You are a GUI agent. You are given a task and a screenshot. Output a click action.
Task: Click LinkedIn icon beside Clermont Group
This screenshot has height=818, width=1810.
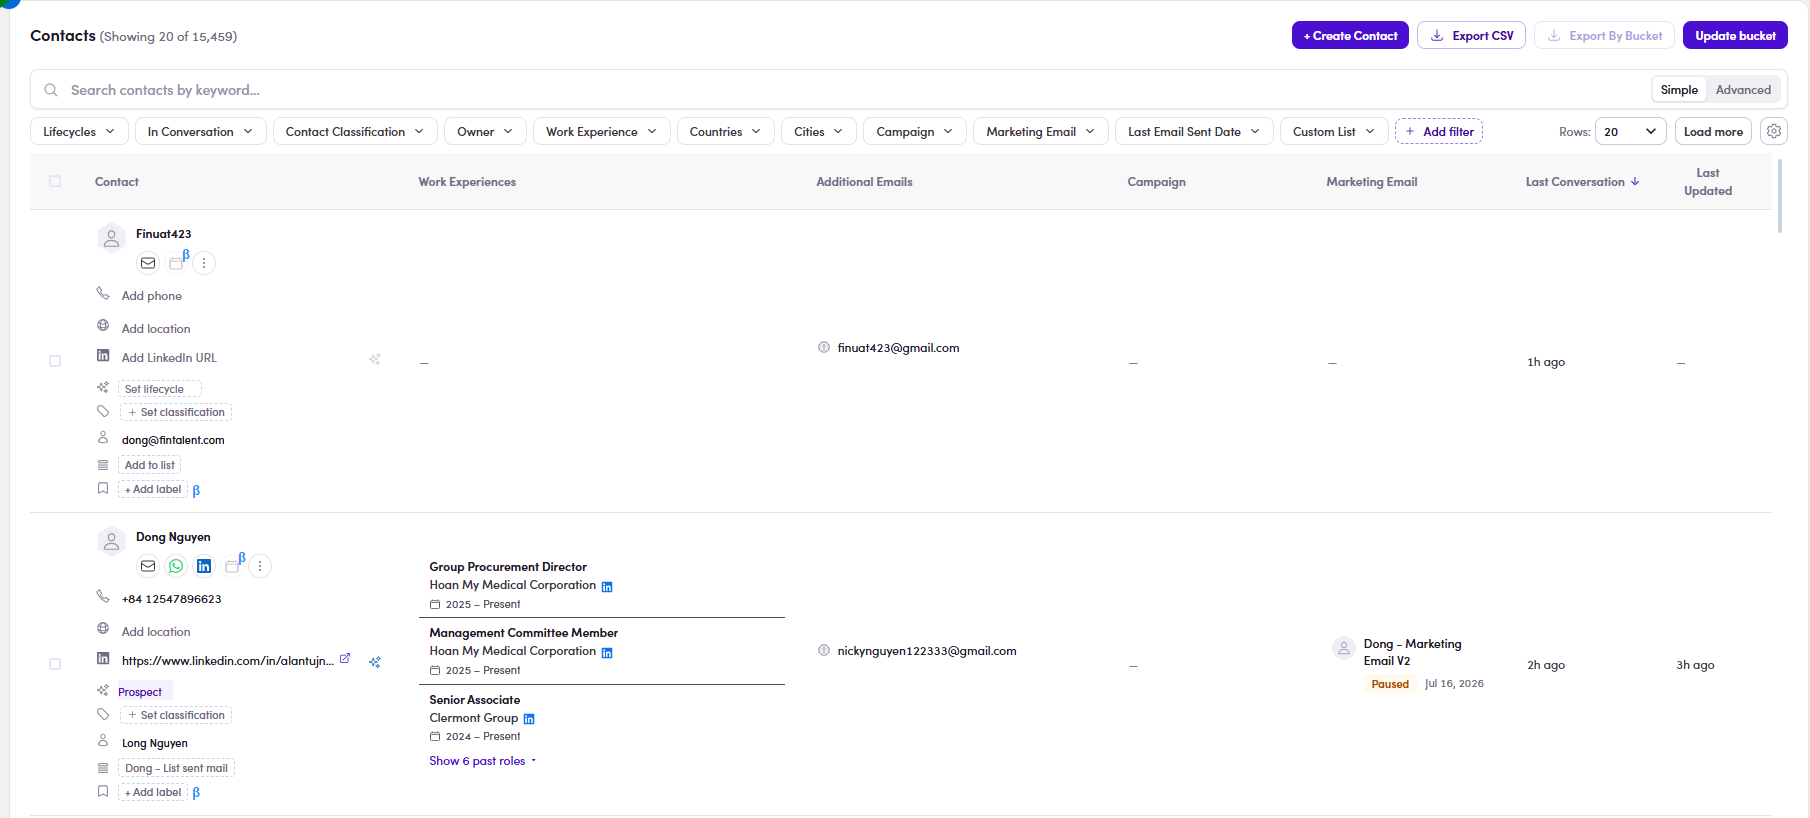529,719
